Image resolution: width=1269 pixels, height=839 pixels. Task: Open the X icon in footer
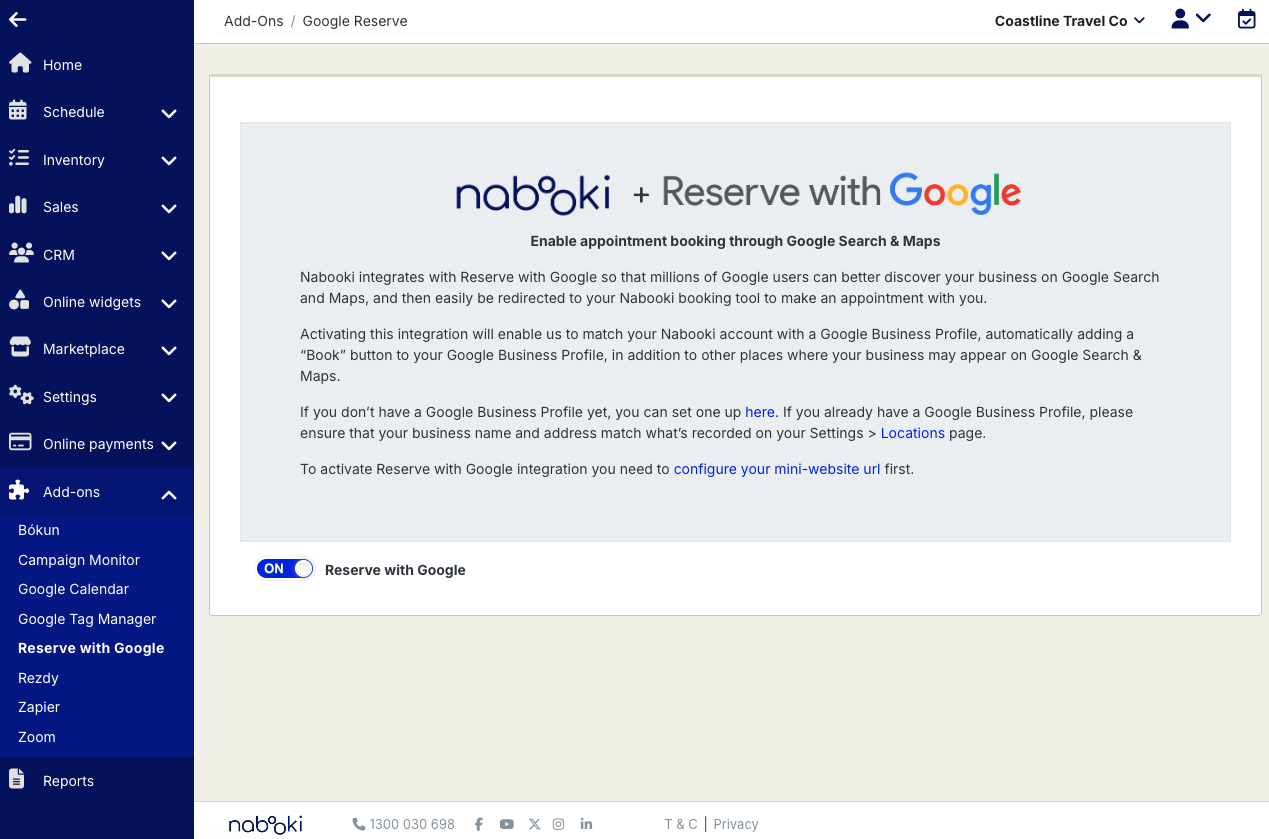coord(534,824)
